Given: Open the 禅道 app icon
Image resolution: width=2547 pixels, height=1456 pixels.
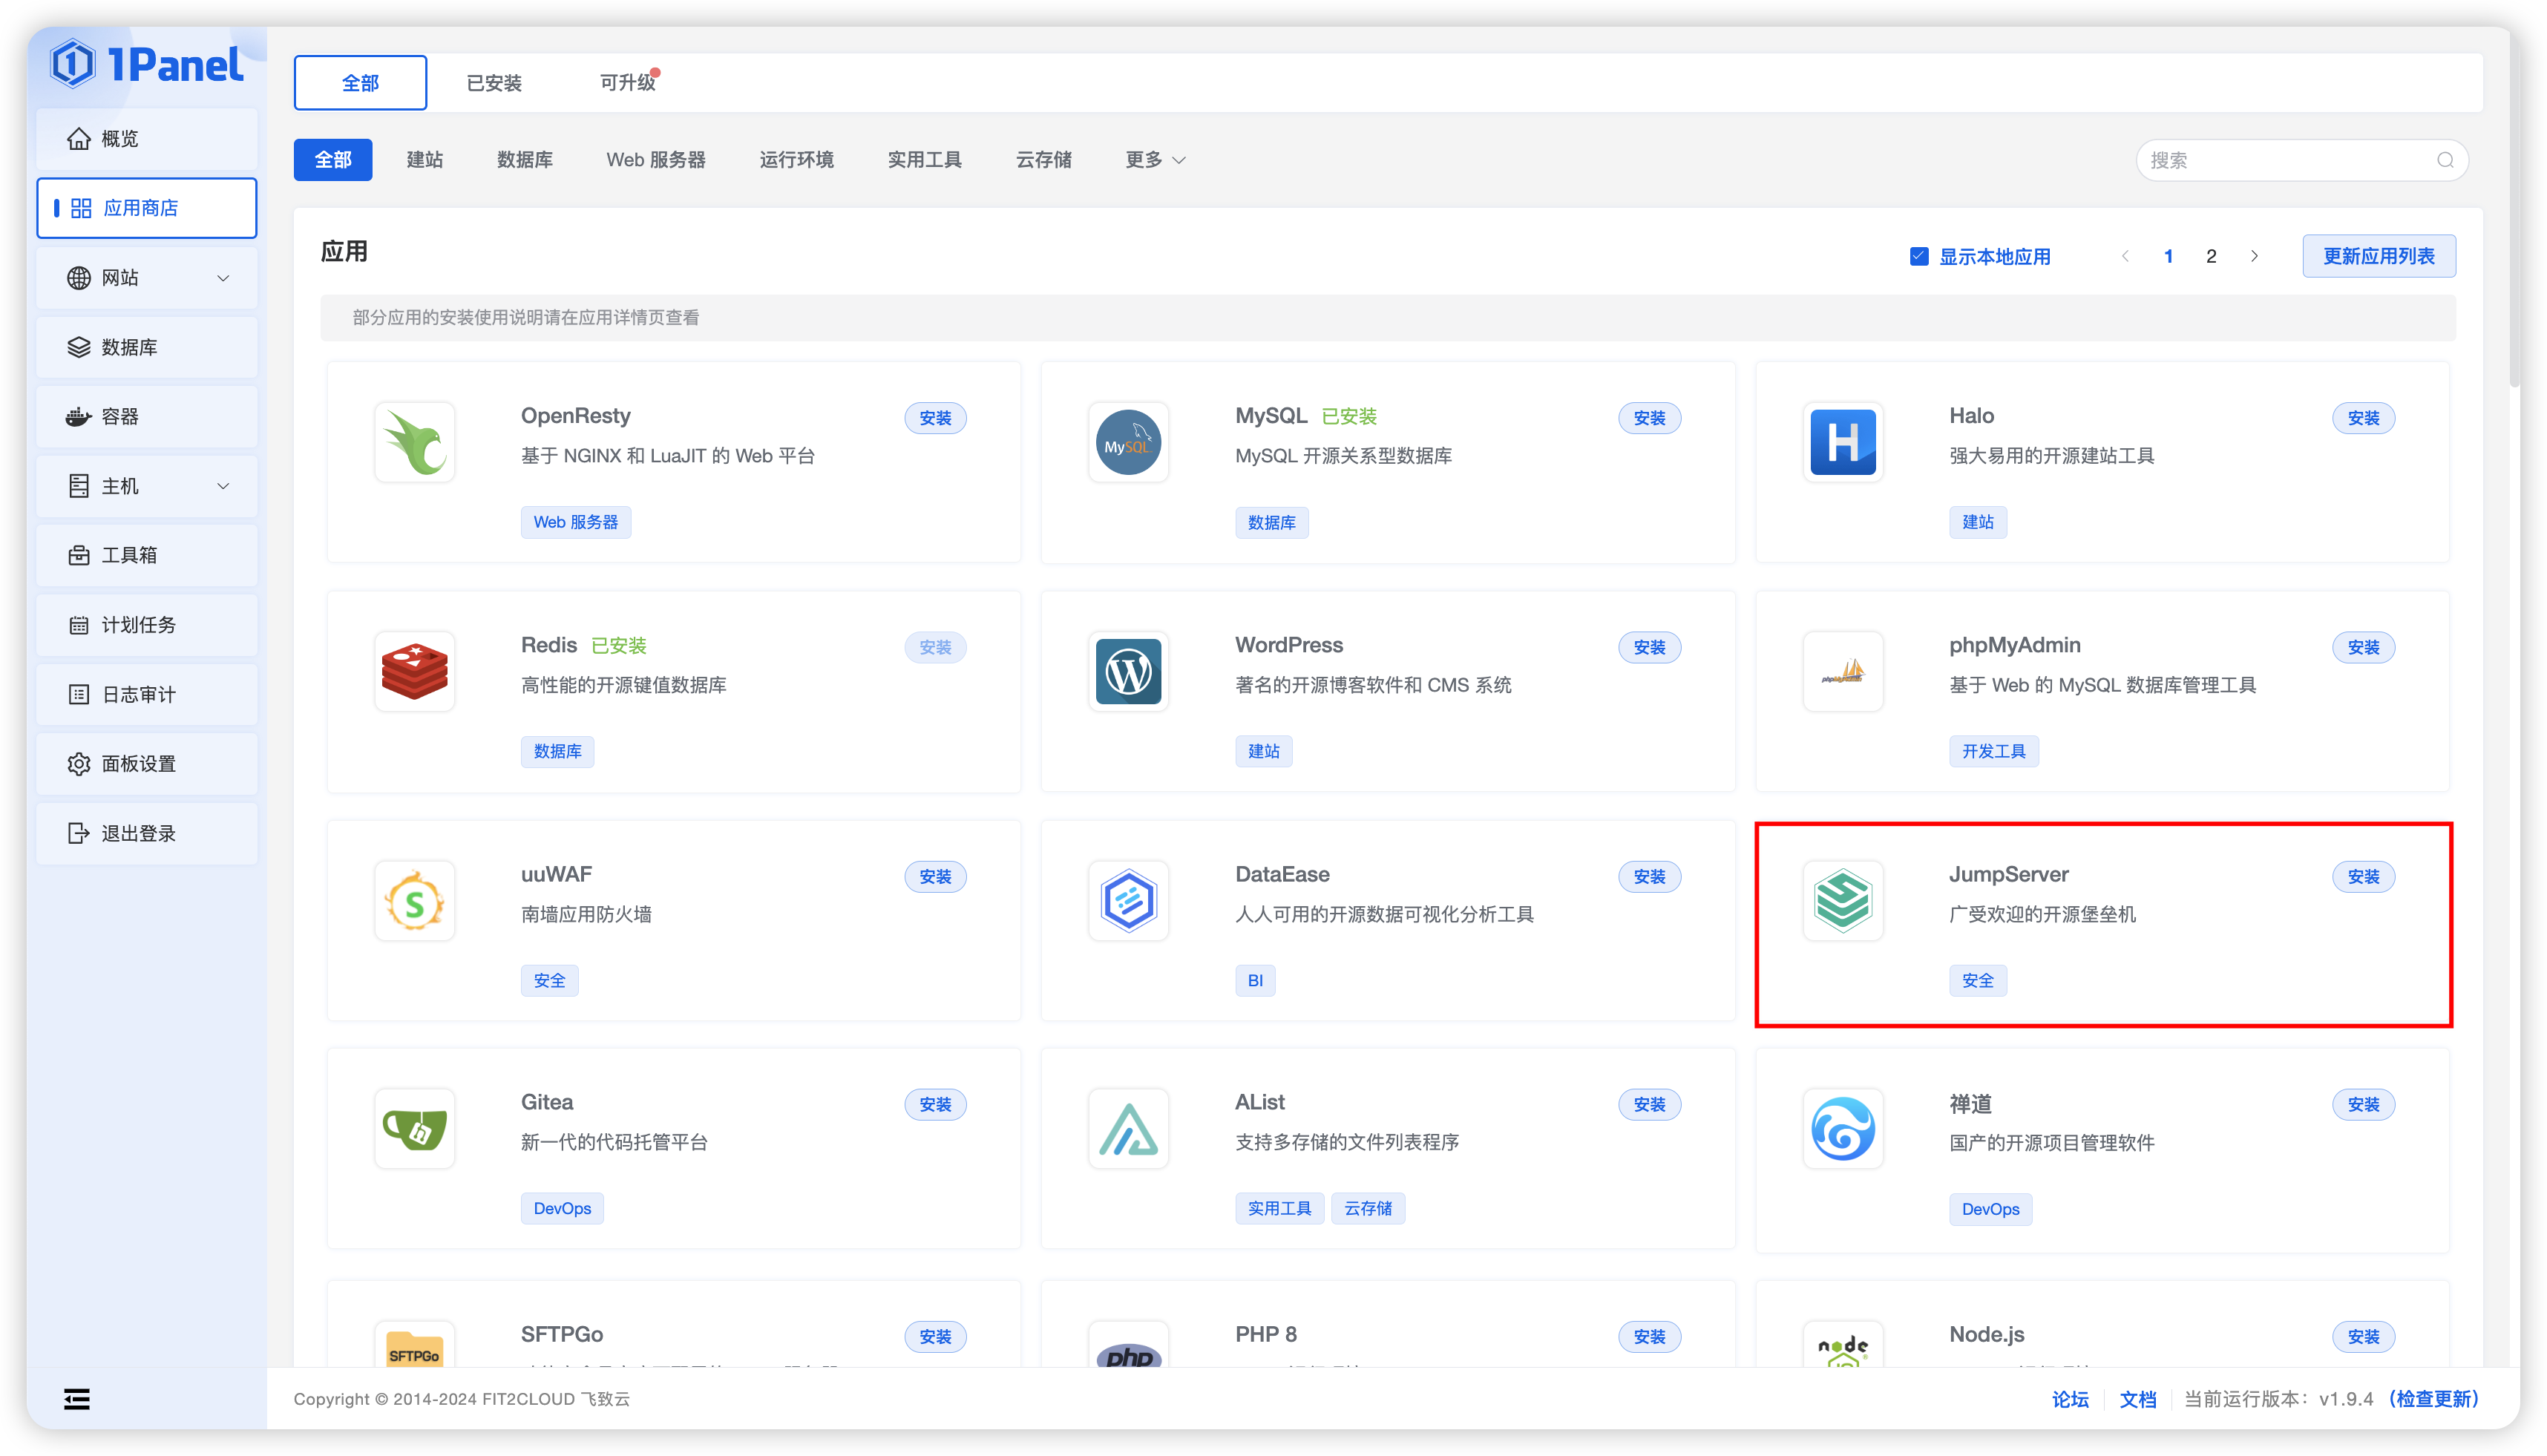Looking at the screenshot, I should coord(1842,1128).
